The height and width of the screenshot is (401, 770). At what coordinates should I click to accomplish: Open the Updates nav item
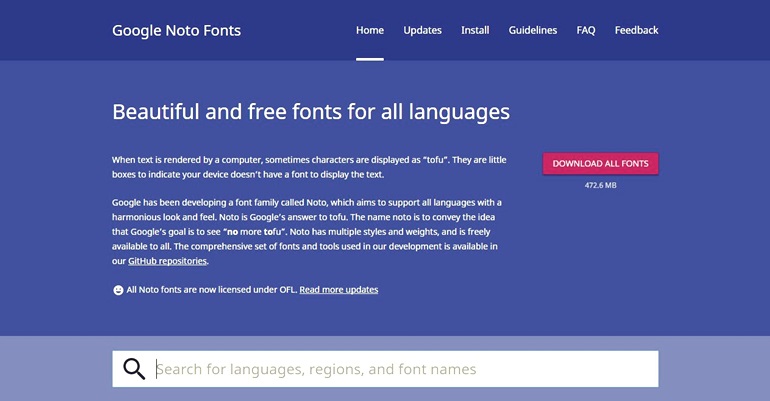point(422,30)
